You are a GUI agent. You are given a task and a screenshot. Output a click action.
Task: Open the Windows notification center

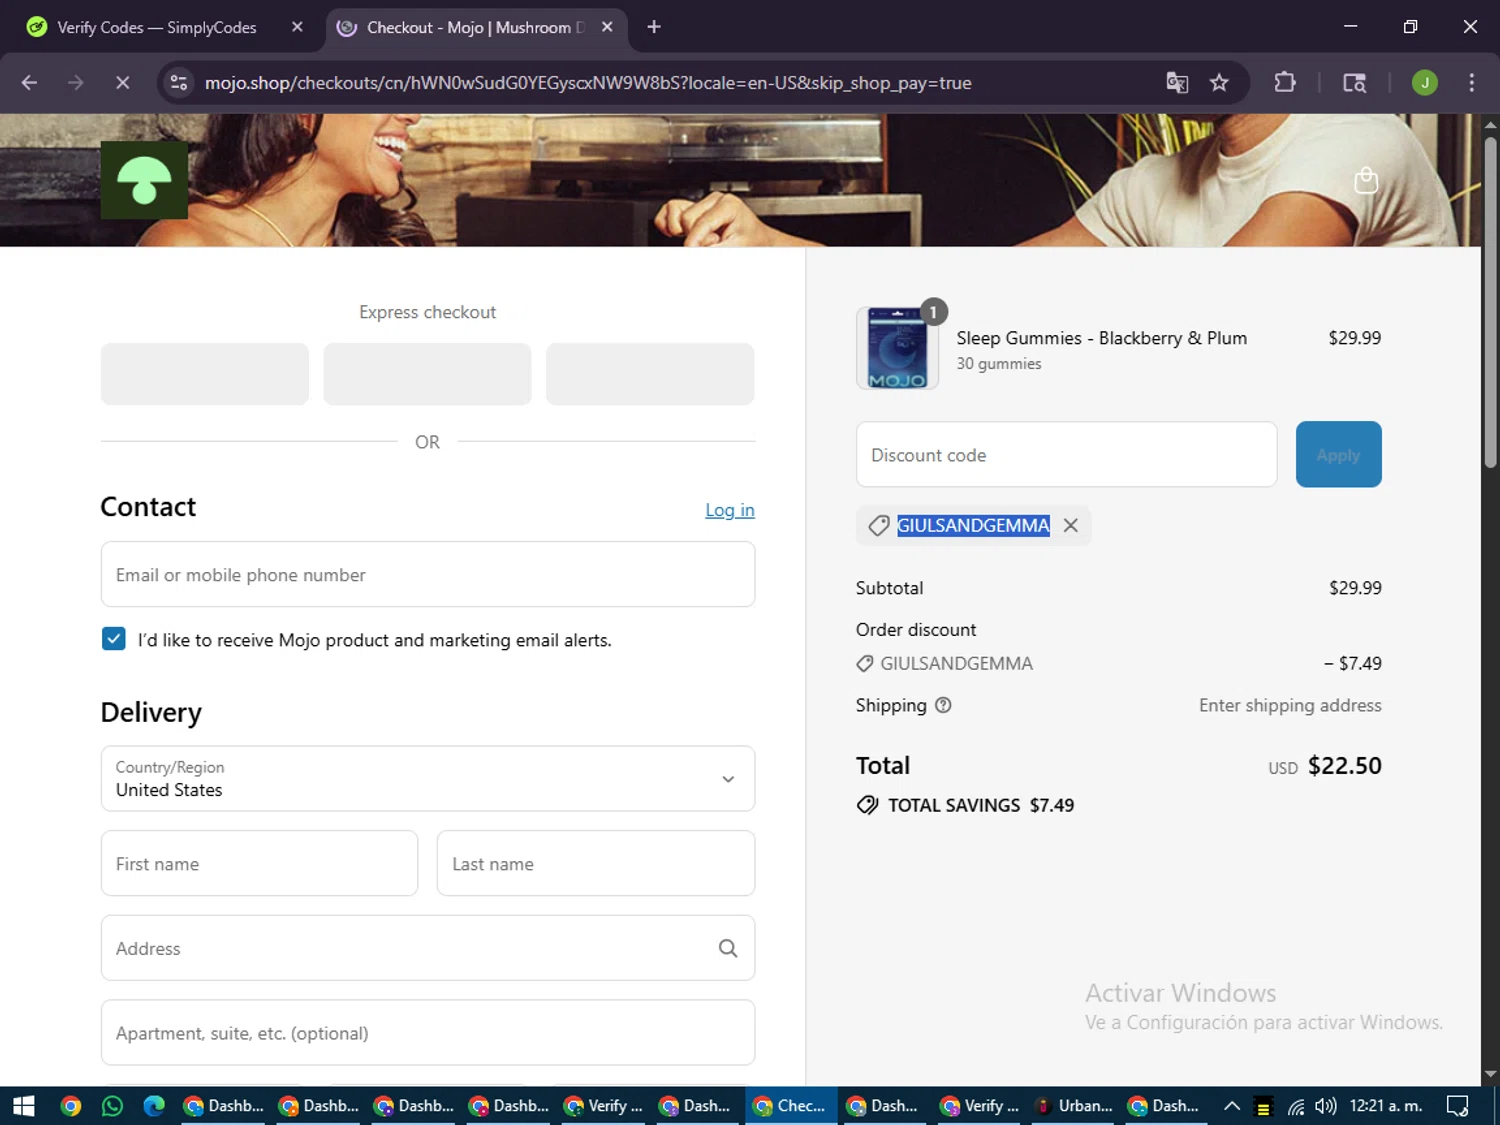click(1458, 1106)
